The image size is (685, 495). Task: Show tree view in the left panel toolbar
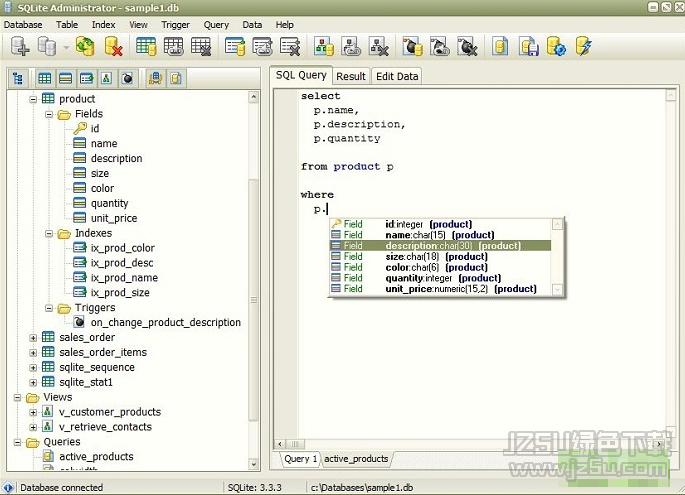tap(18, 79)
